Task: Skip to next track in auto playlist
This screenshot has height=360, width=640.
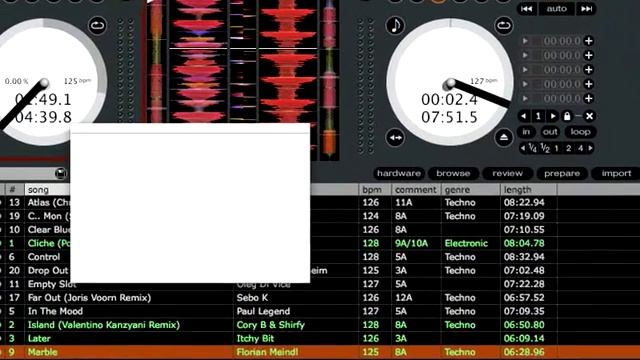Action: pyautogui.click(x=586, y=9)
